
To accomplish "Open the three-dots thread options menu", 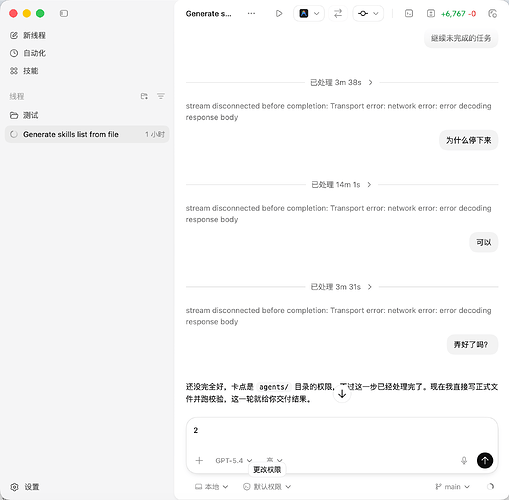I will pyautogui.click(x=251, y=14).
